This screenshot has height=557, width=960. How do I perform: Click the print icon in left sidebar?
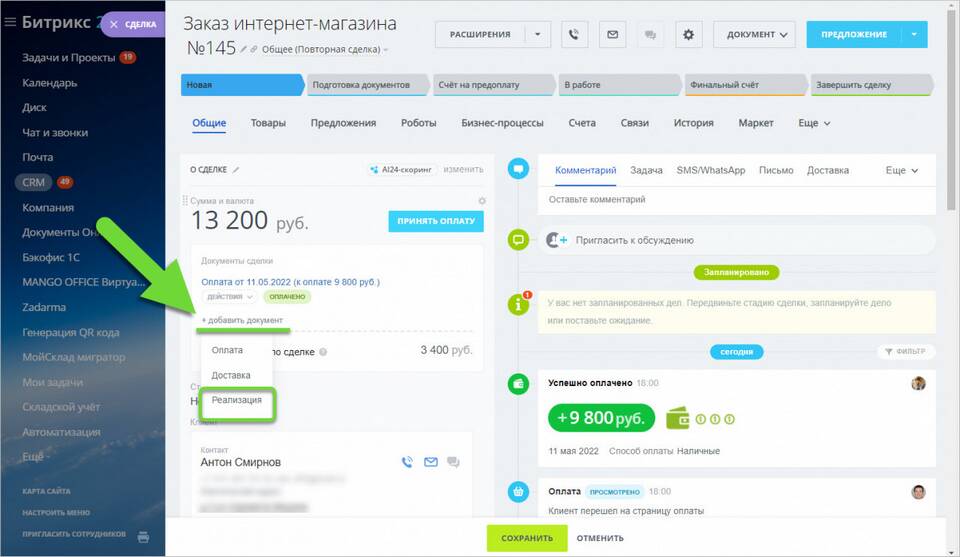(143, 535)
